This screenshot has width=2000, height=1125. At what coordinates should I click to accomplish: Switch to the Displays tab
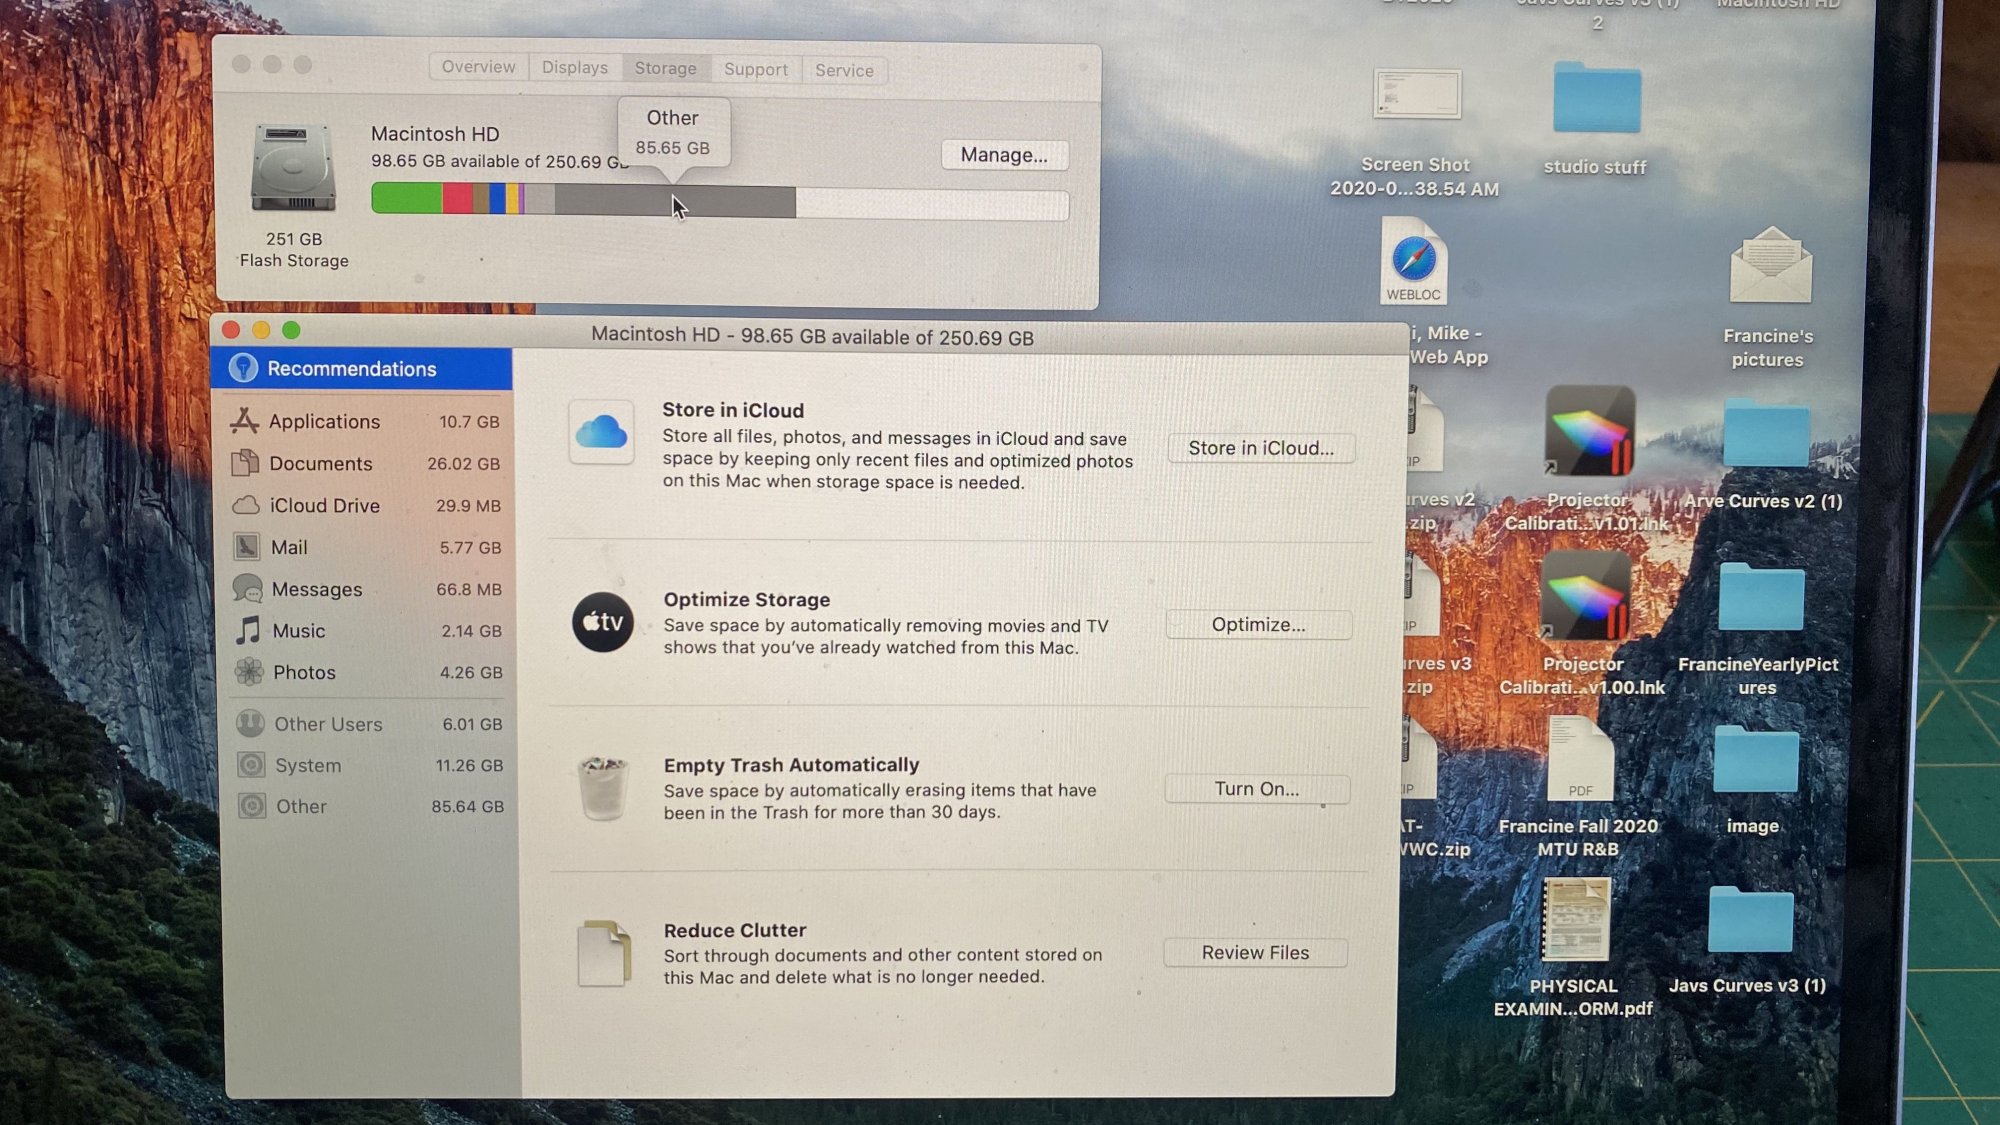pos(574,67)
